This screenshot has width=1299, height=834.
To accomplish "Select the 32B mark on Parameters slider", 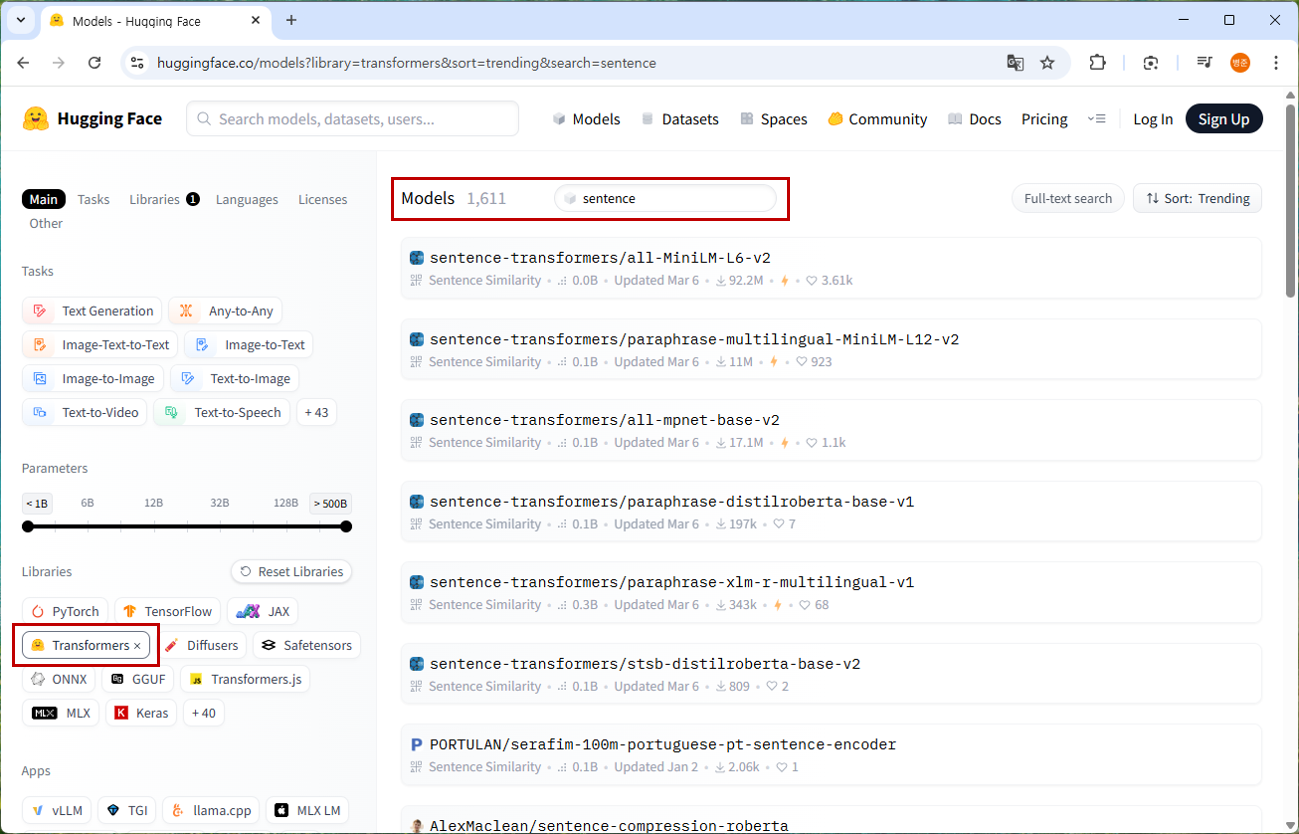I will tap(219, 503).
